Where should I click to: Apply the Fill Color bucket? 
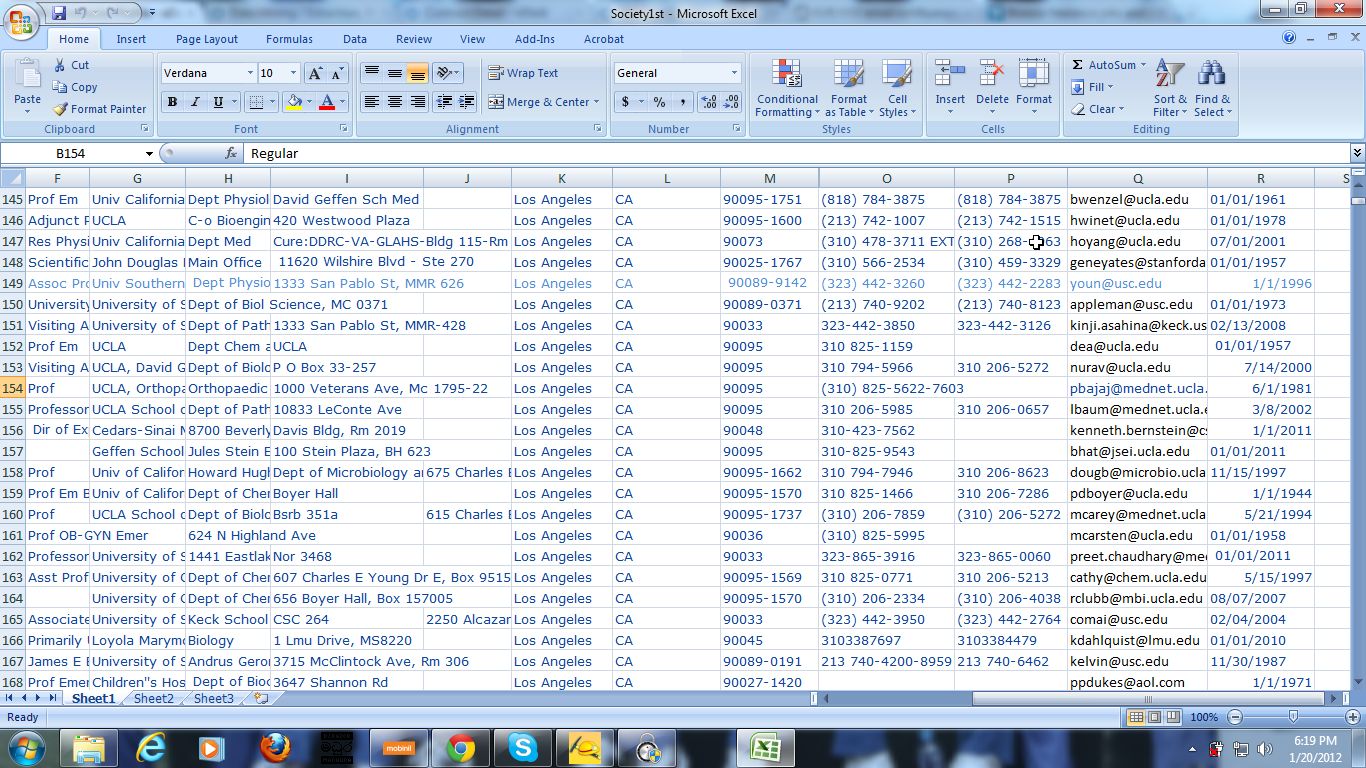pos(294,102)
